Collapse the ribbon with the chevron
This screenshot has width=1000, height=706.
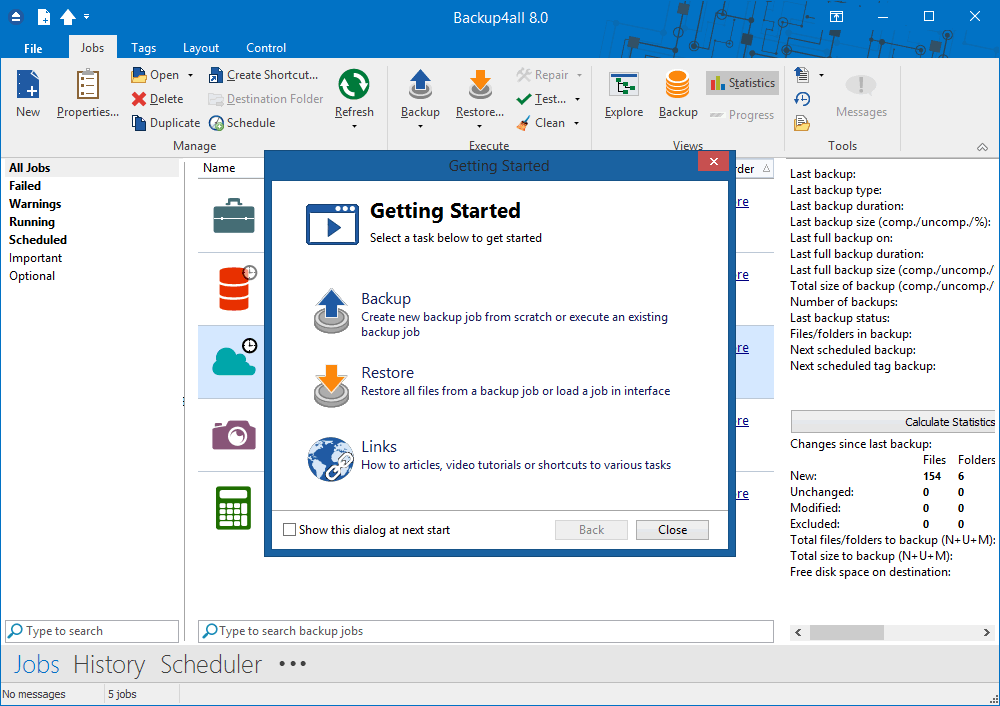[982, 147]
